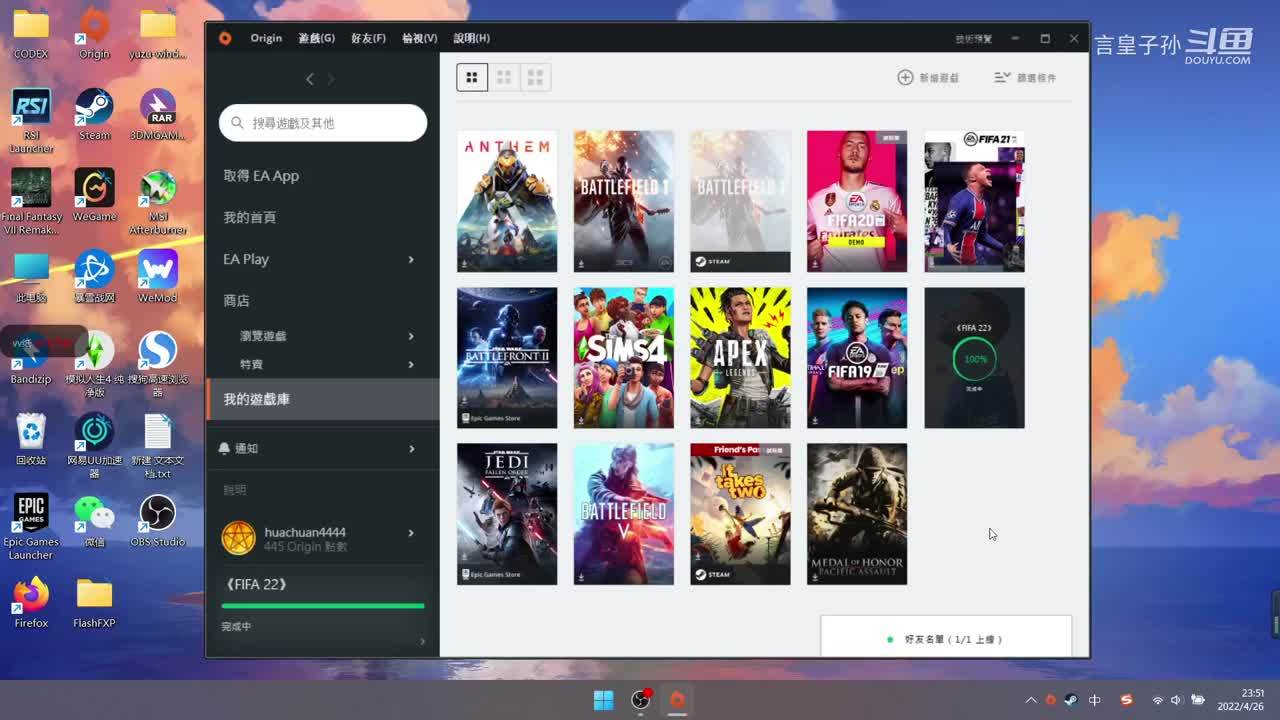
Task: Open the 回收站 recycle bin
Action: coord(31,439)
